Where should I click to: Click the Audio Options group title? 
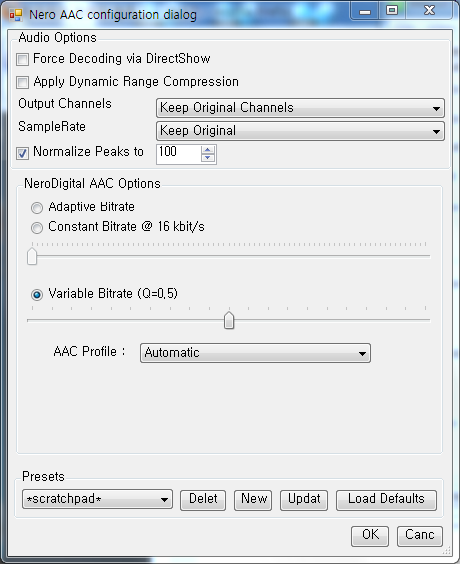(57, 37)
